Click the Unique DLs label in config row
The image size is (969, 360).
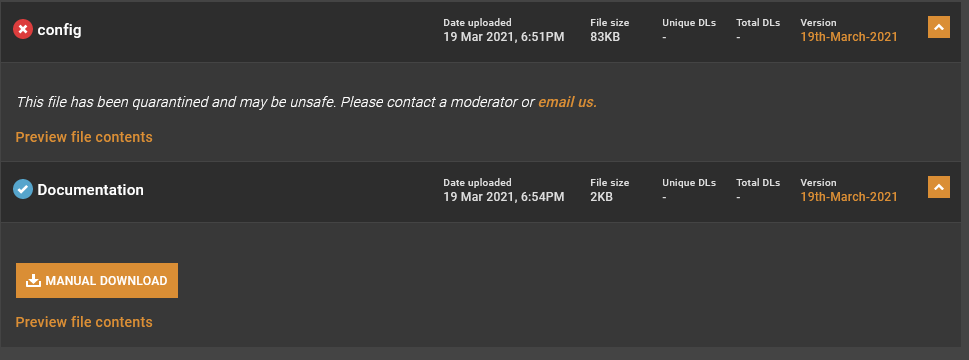tap(689, 23)
